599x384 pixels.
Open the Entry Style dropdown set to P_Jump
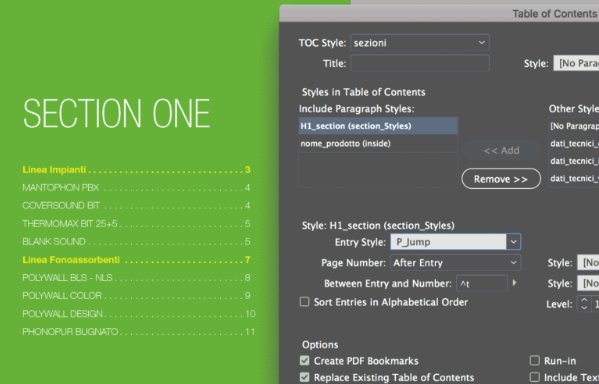(x=455, y=242)
